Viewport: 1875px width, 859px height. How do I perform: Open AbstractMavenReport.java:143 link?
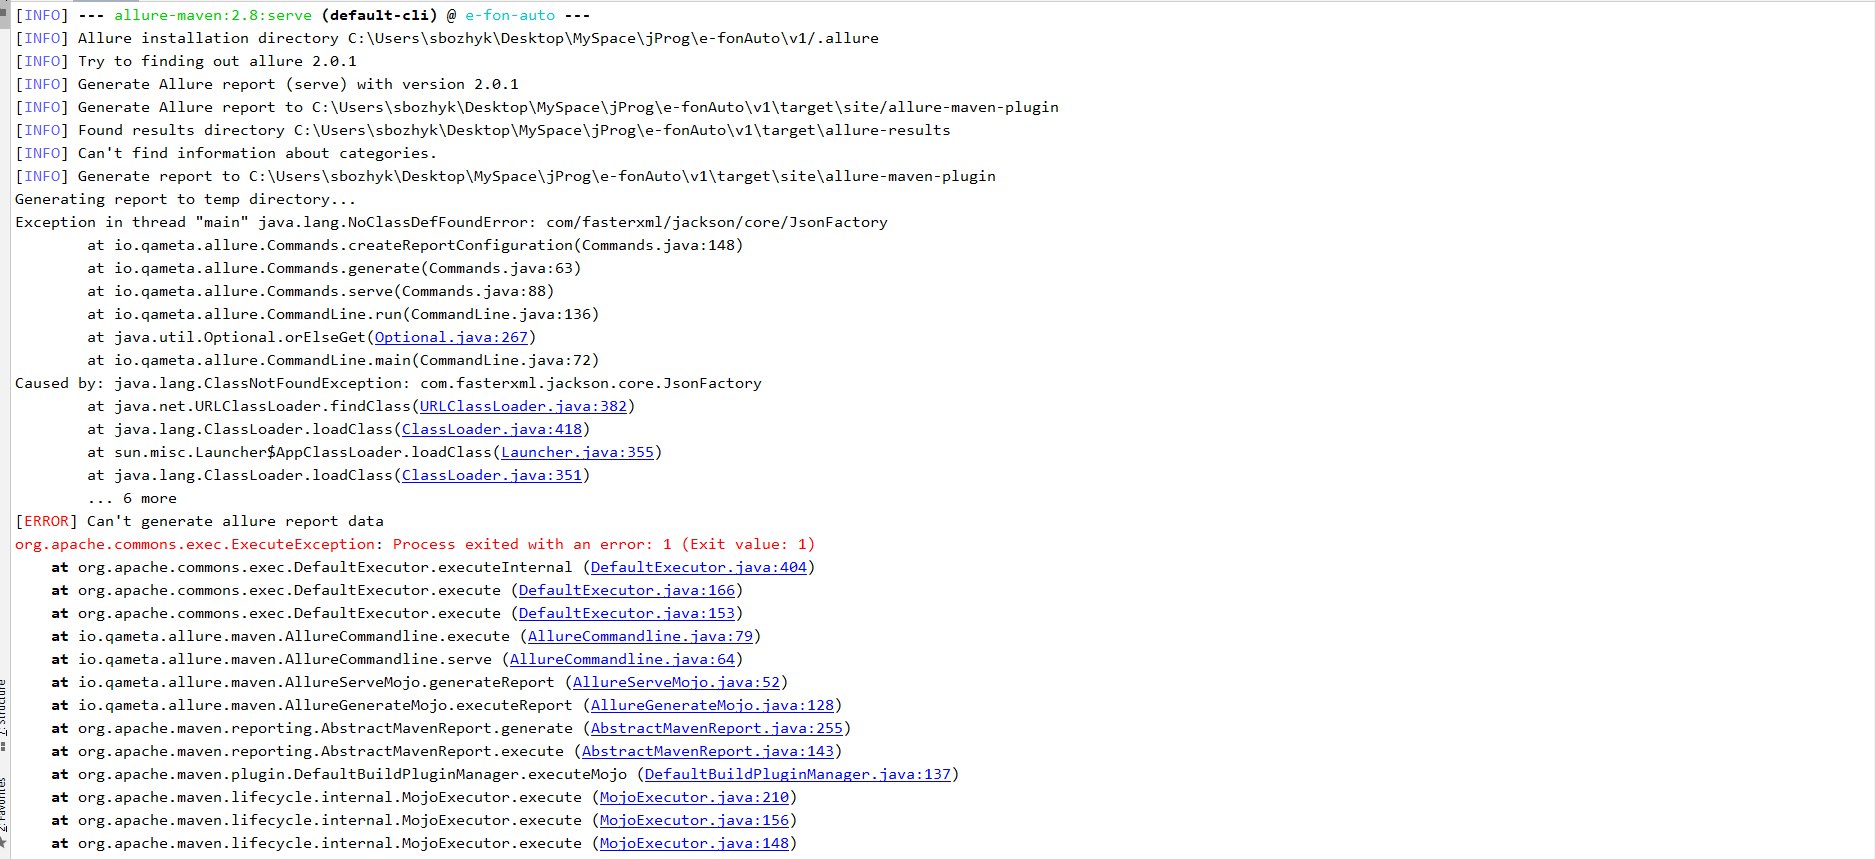tap(708, 751)
